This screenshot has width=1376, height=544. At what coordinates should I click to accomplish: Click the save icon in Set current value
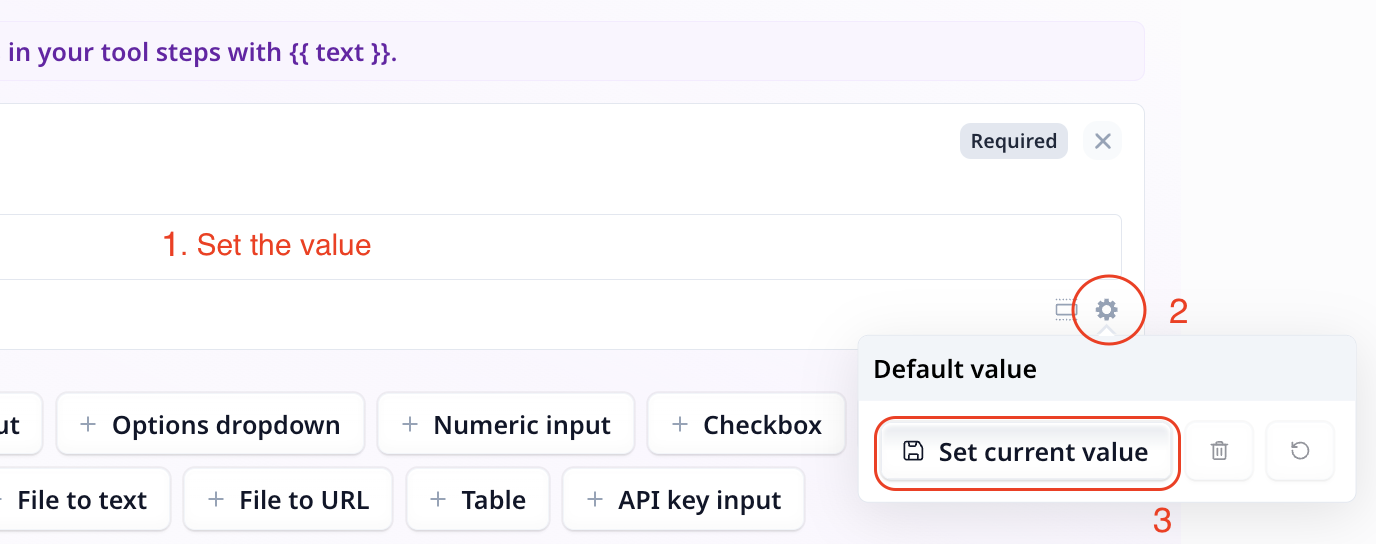pos(913,452)
